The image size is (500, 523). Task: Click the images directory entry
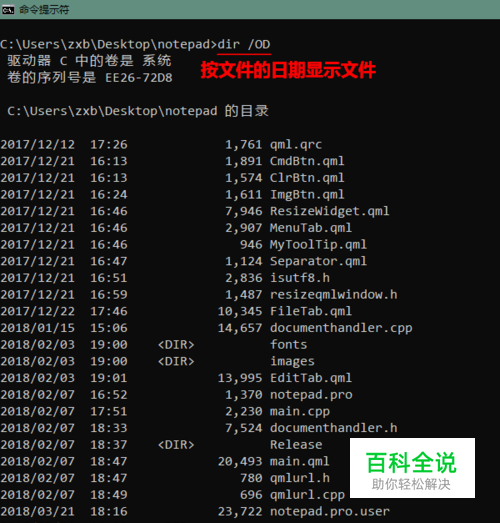pos(292,362)
